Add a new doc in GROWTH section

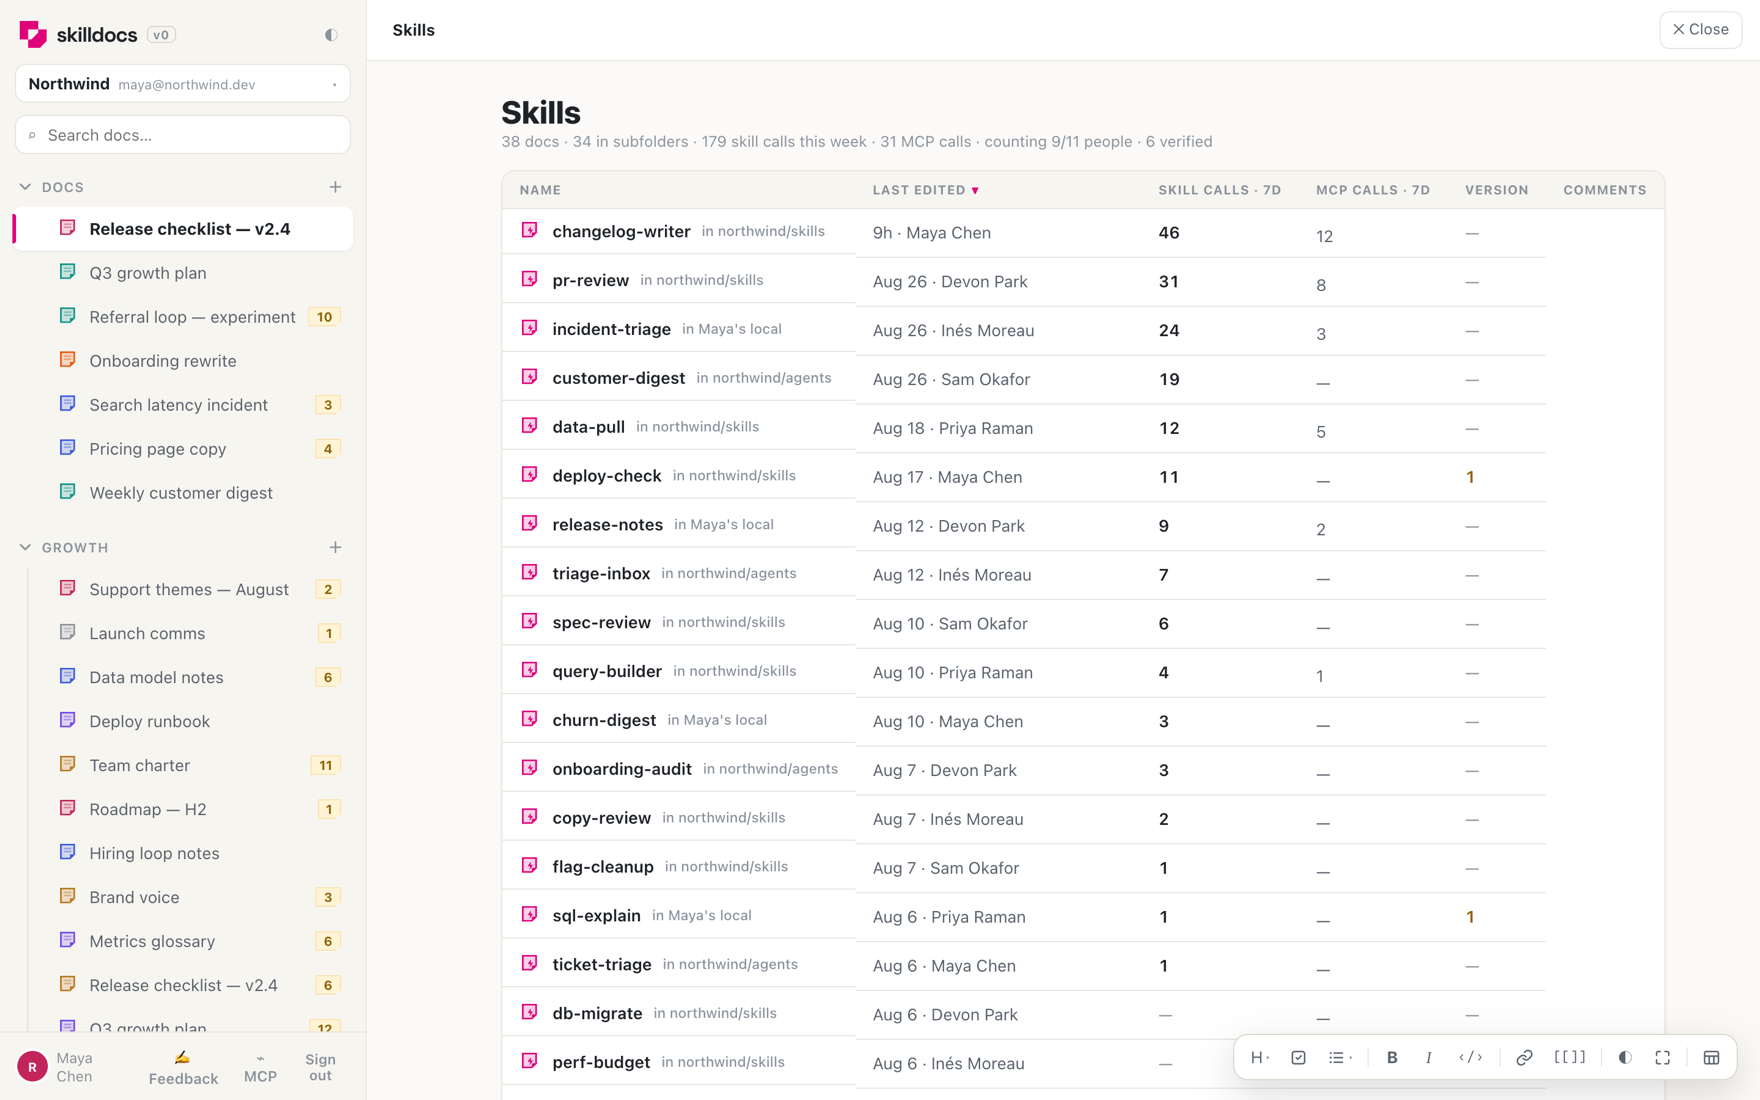pyautogui.click(x=335, y=547)
